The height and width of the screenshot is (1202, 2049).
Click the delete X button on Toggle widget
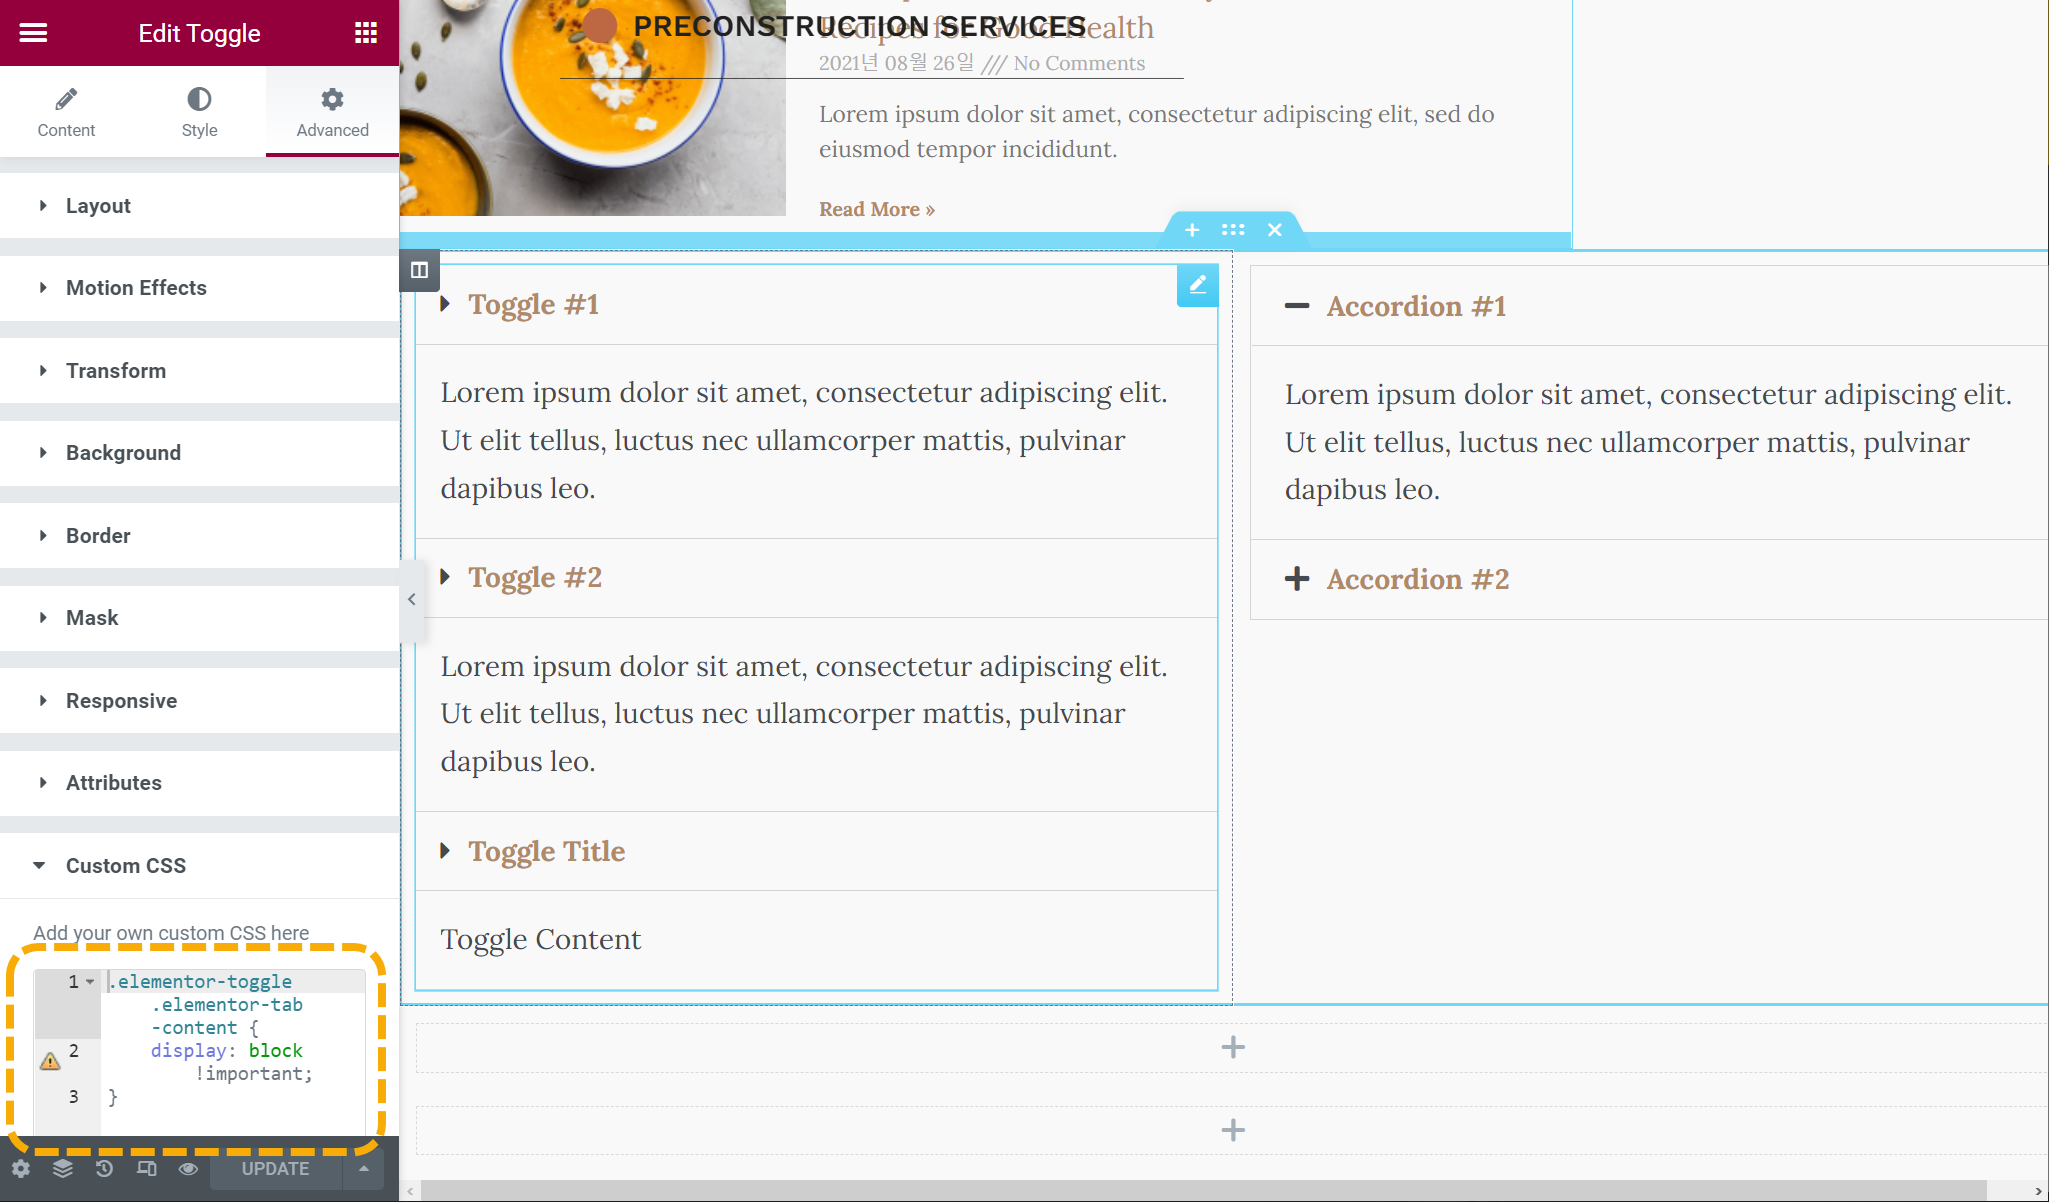pyautogui.click(x=1273, y=229)
